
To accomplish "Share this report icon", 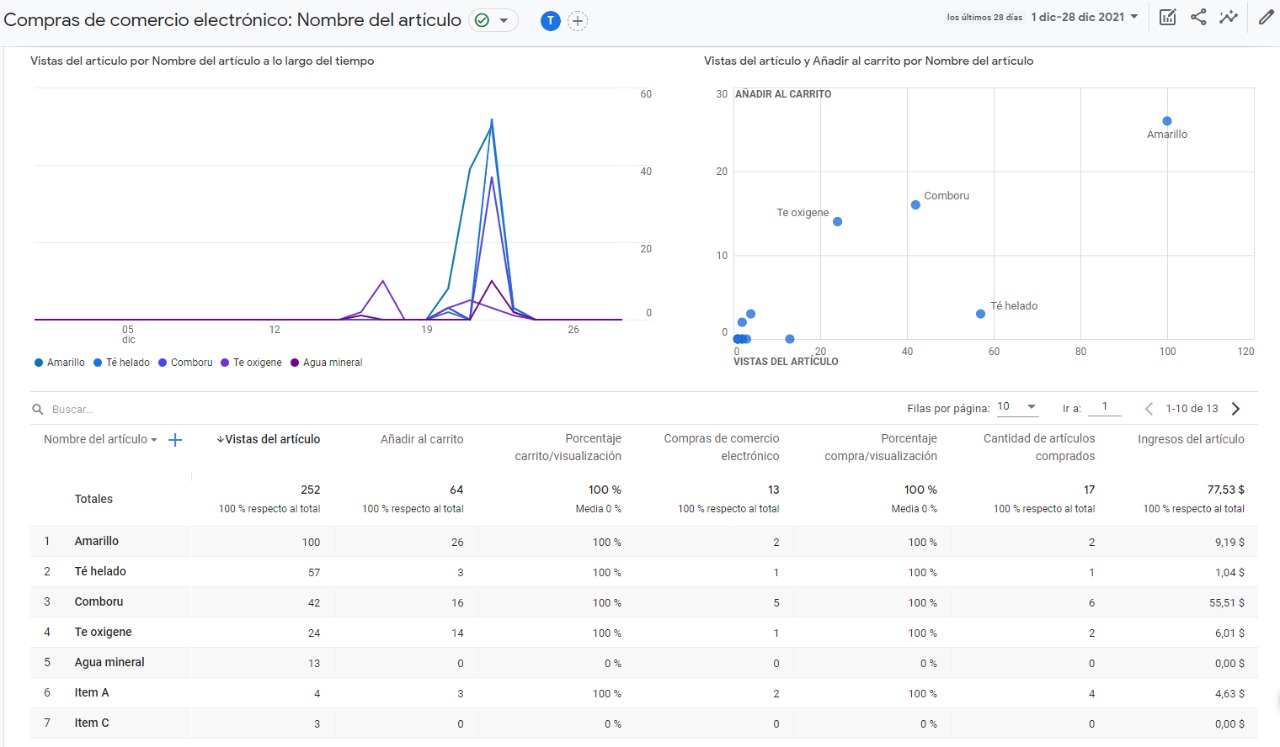I will [1198, 17].
